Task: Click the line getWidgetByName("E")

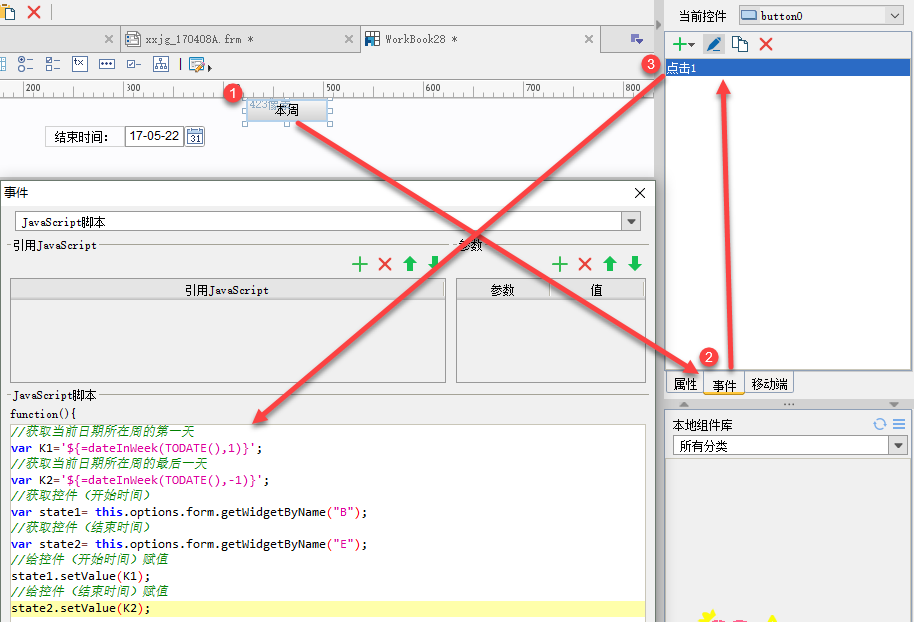Action: (x=189, y=544)
